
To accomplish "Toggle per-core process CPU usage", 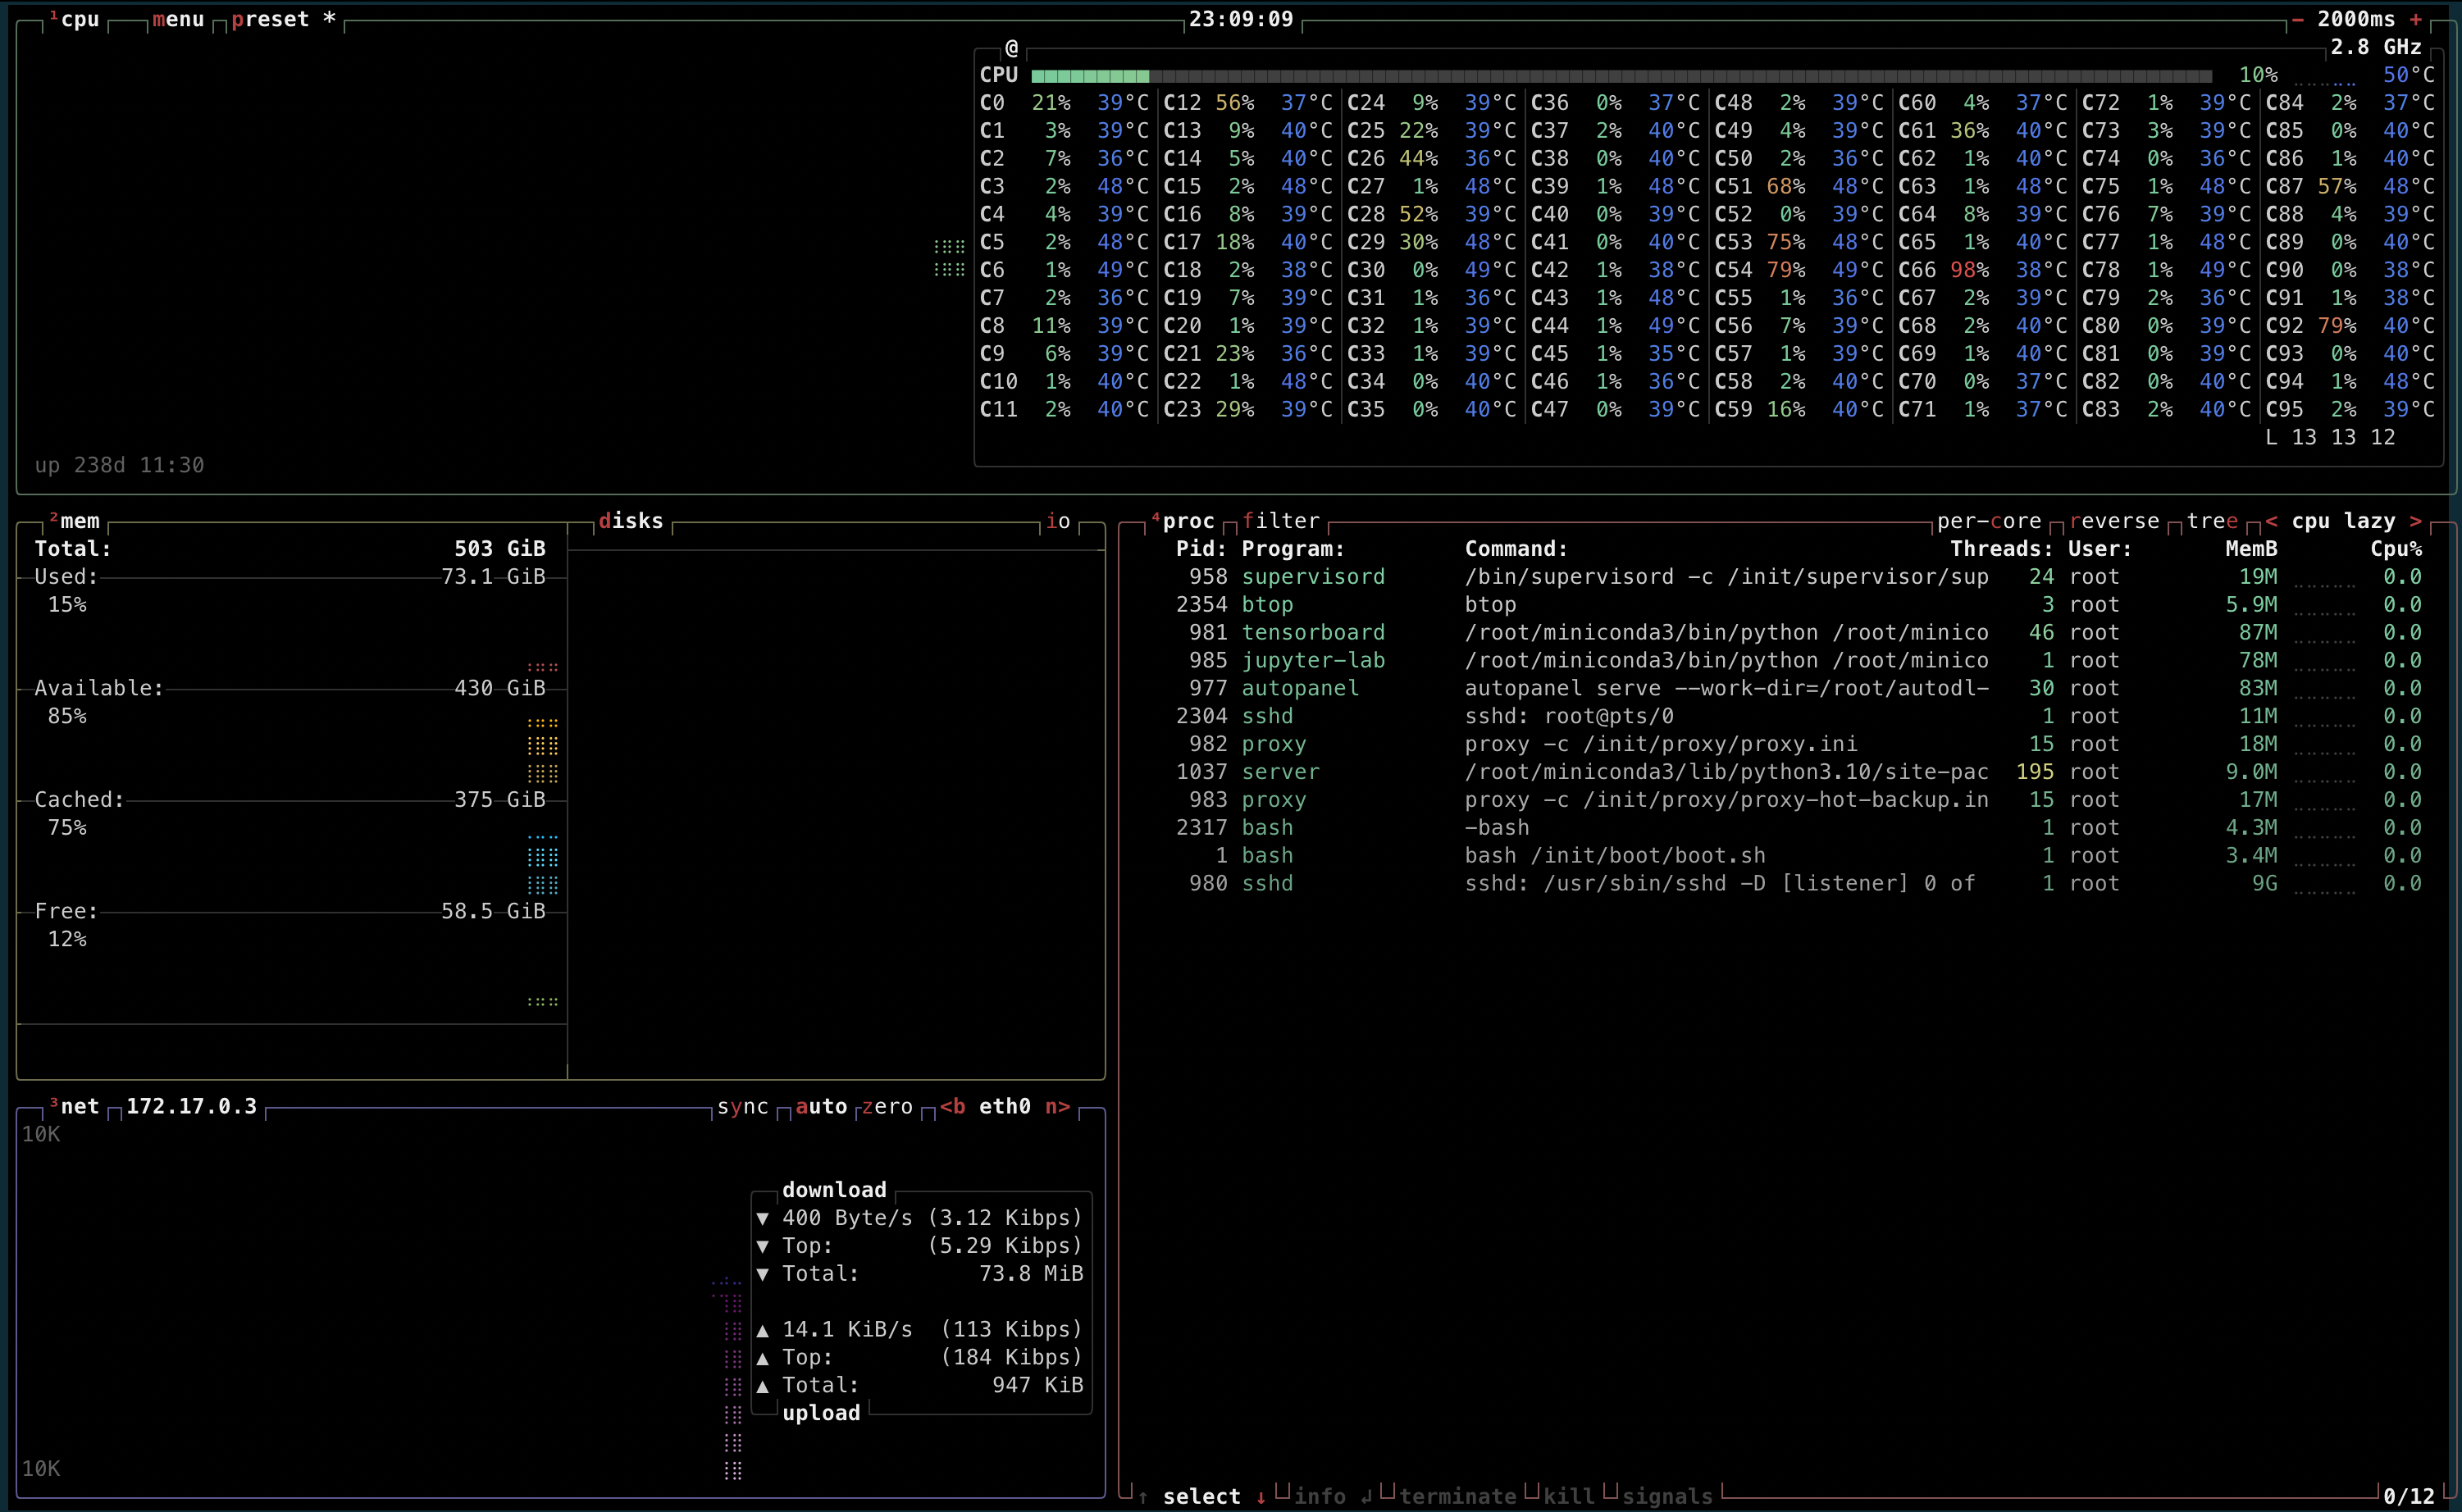I will click(x=1988, y=521).
